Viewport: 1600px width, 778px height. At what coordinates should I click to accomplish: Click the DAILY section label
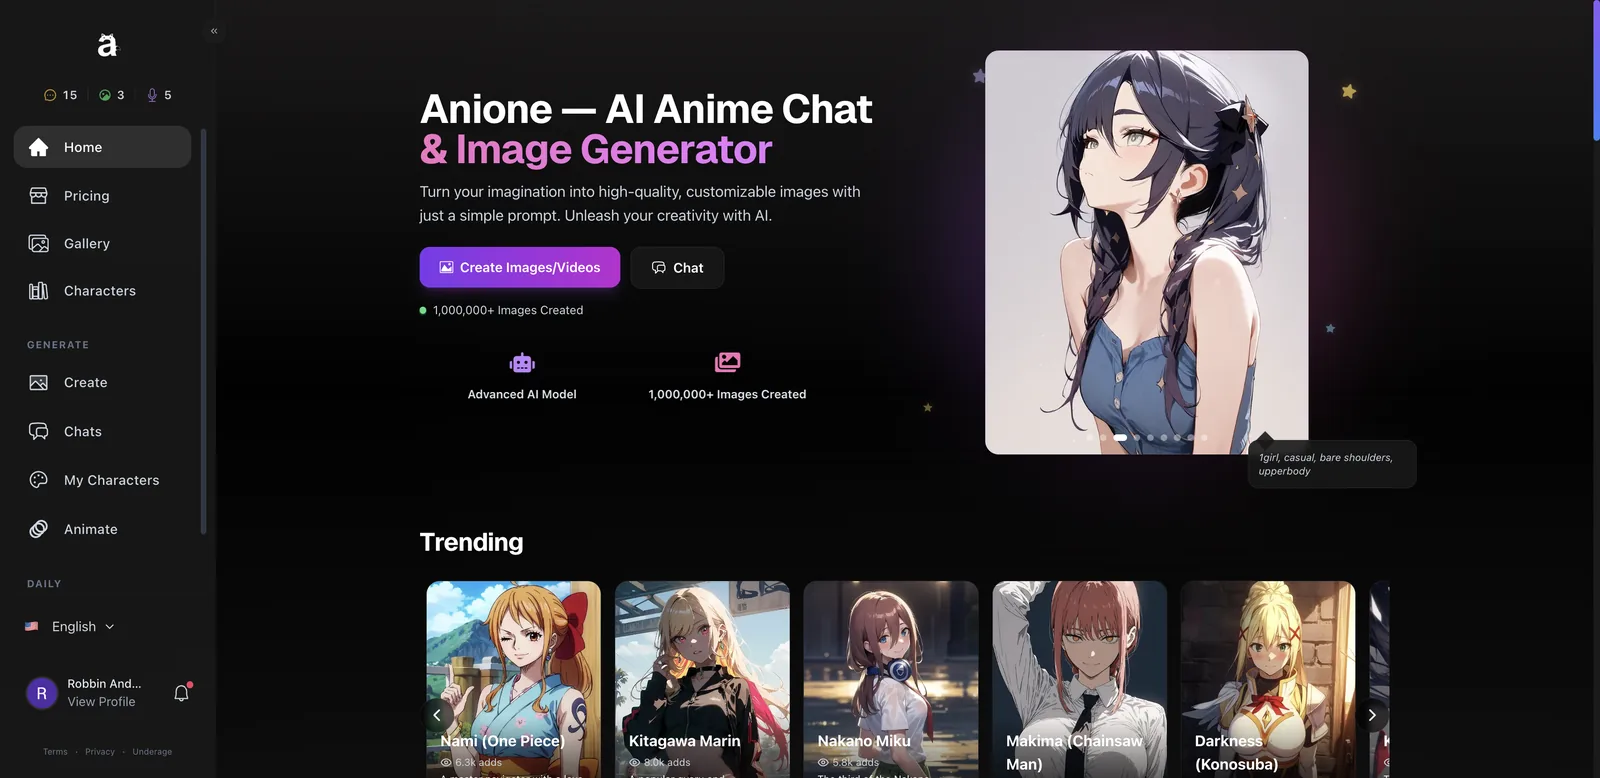44,584
